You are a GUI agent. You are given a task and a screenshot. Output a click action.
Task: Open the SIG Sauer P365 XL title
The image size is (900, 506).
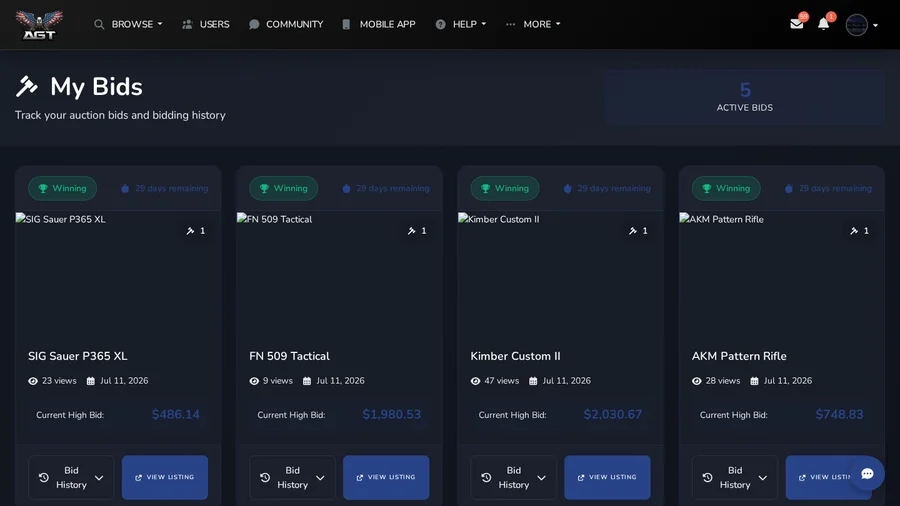coord(77,356)
